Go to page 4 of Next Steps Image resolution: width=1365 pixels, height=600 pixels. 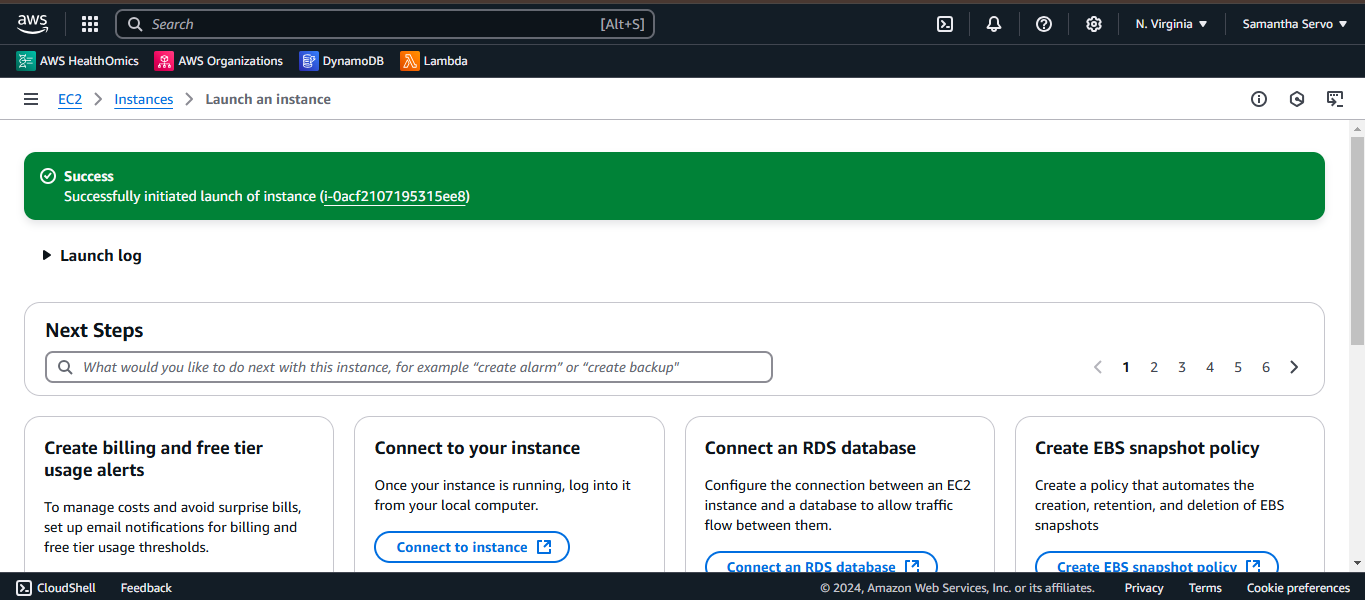tap(1210, 367)
